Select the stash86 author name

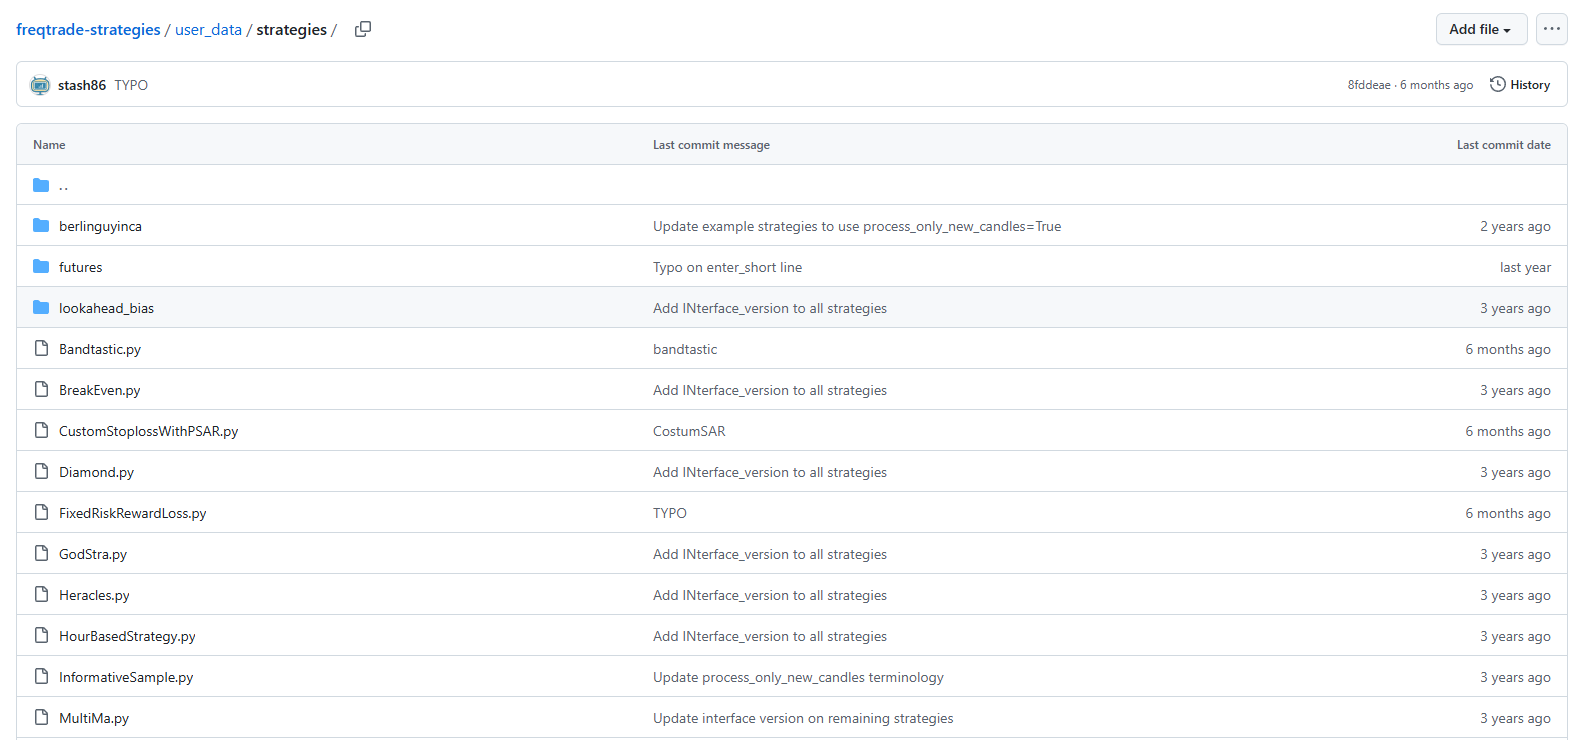[82, 85]
